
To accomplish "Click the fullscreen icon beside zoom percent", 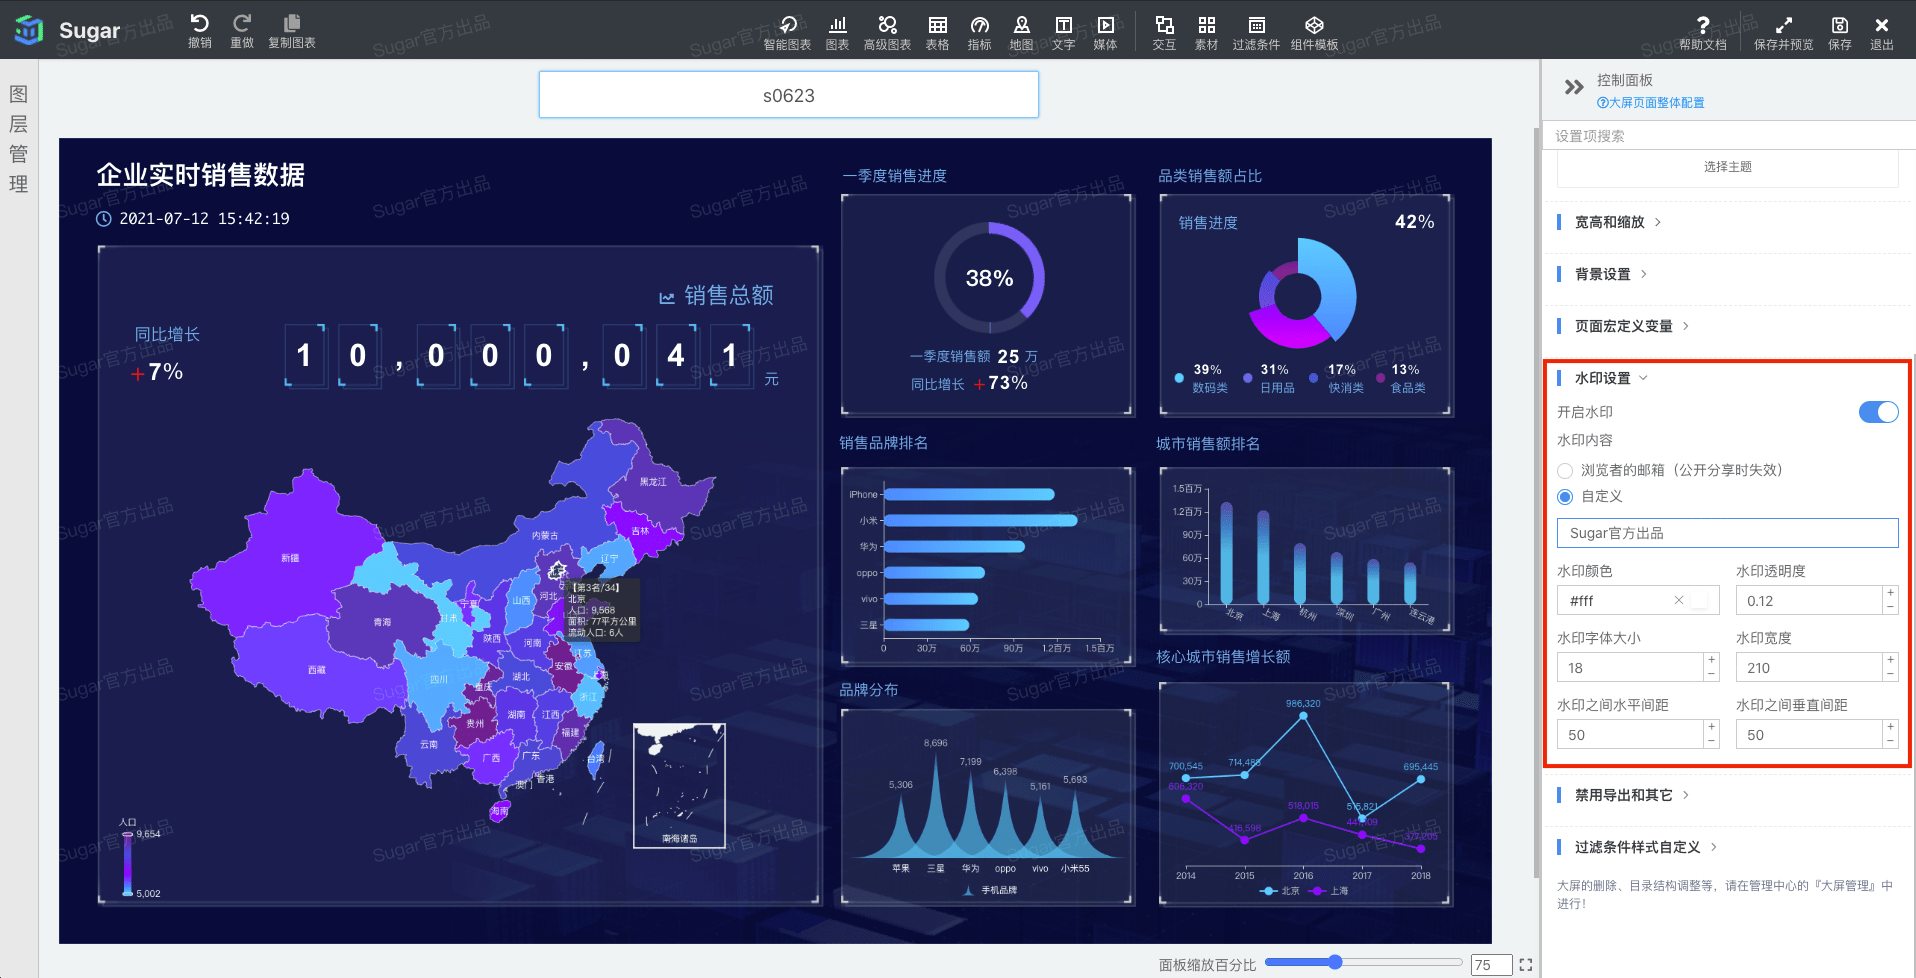I will point(1525,965).
